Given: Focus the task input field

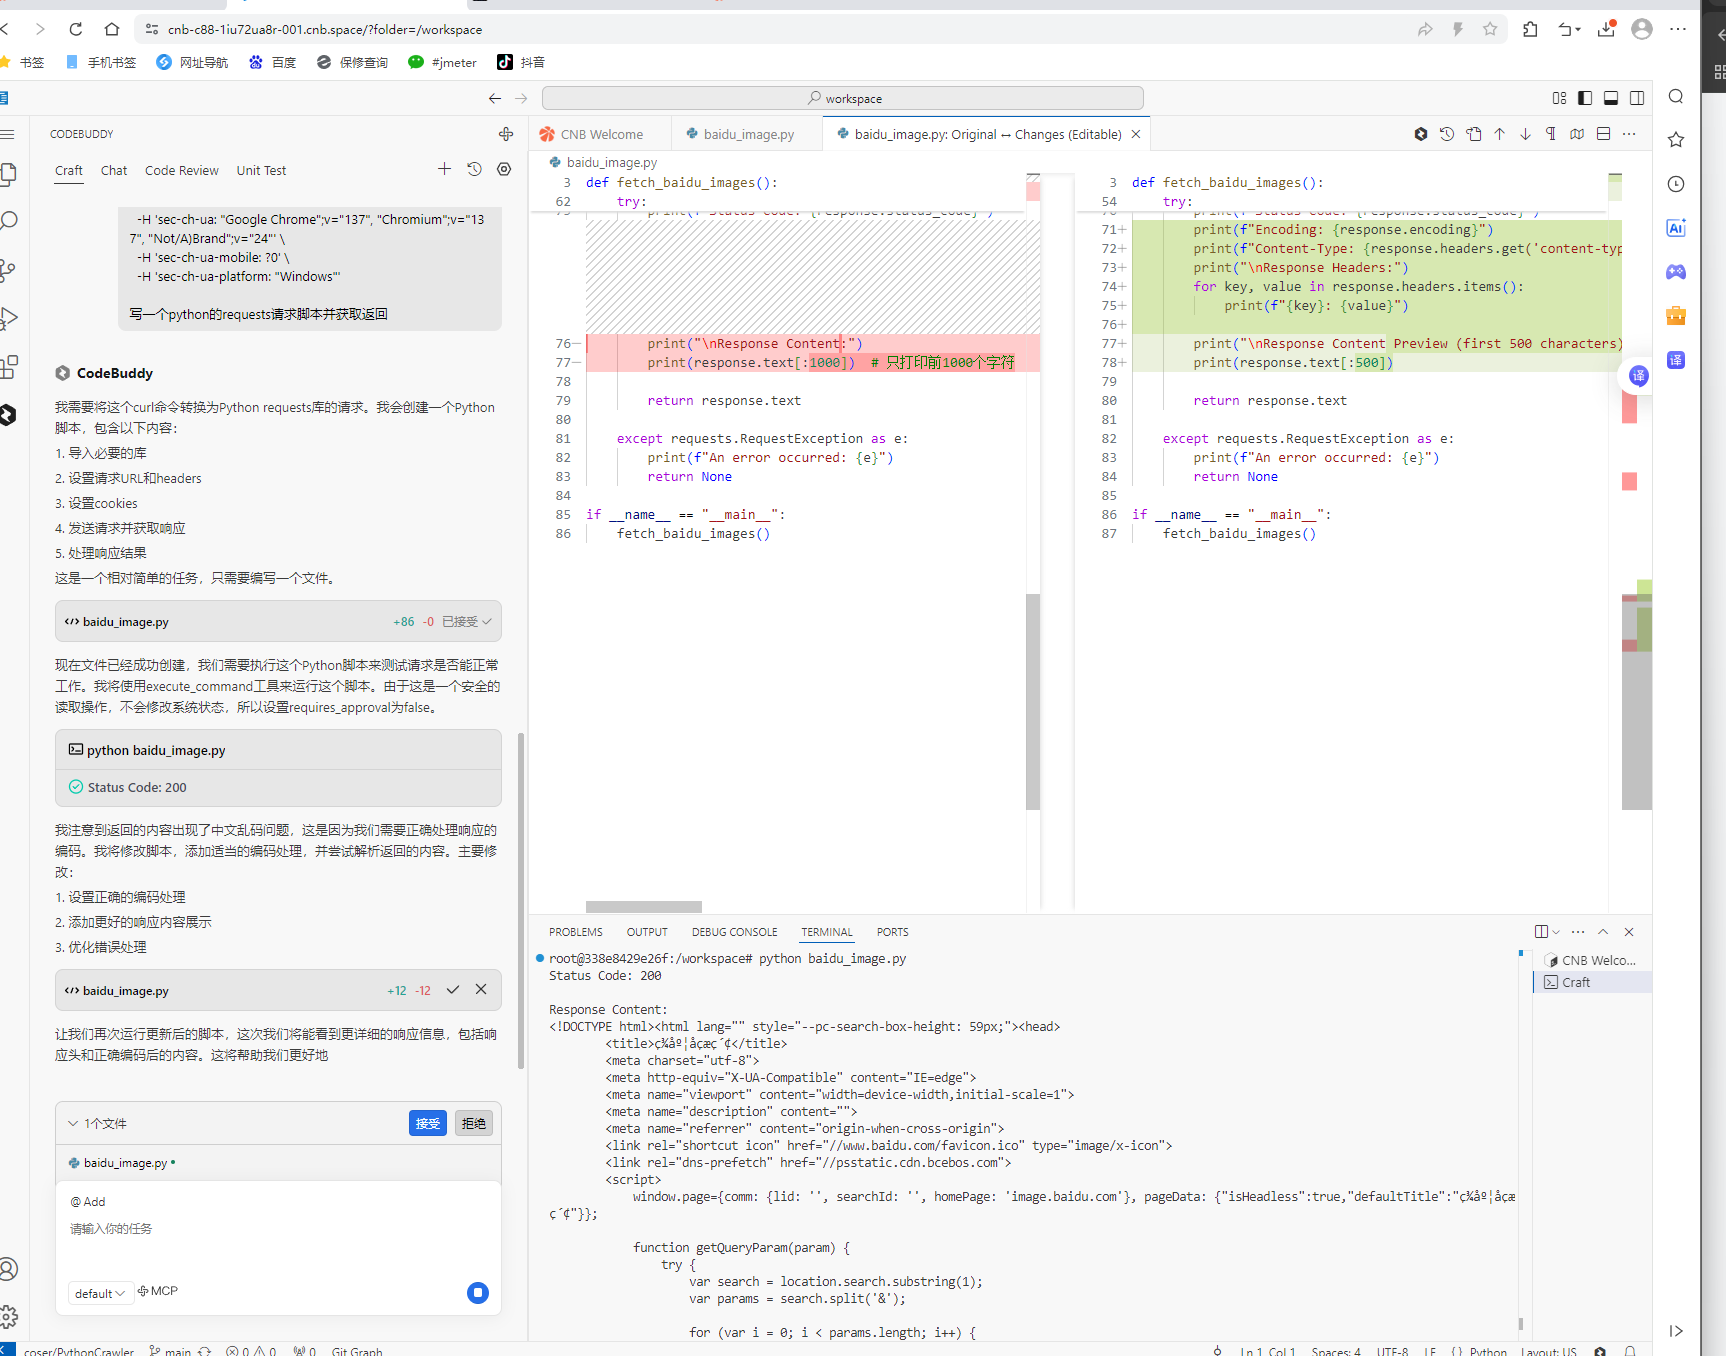Looking at the screenshot, I should [278, 1229].
